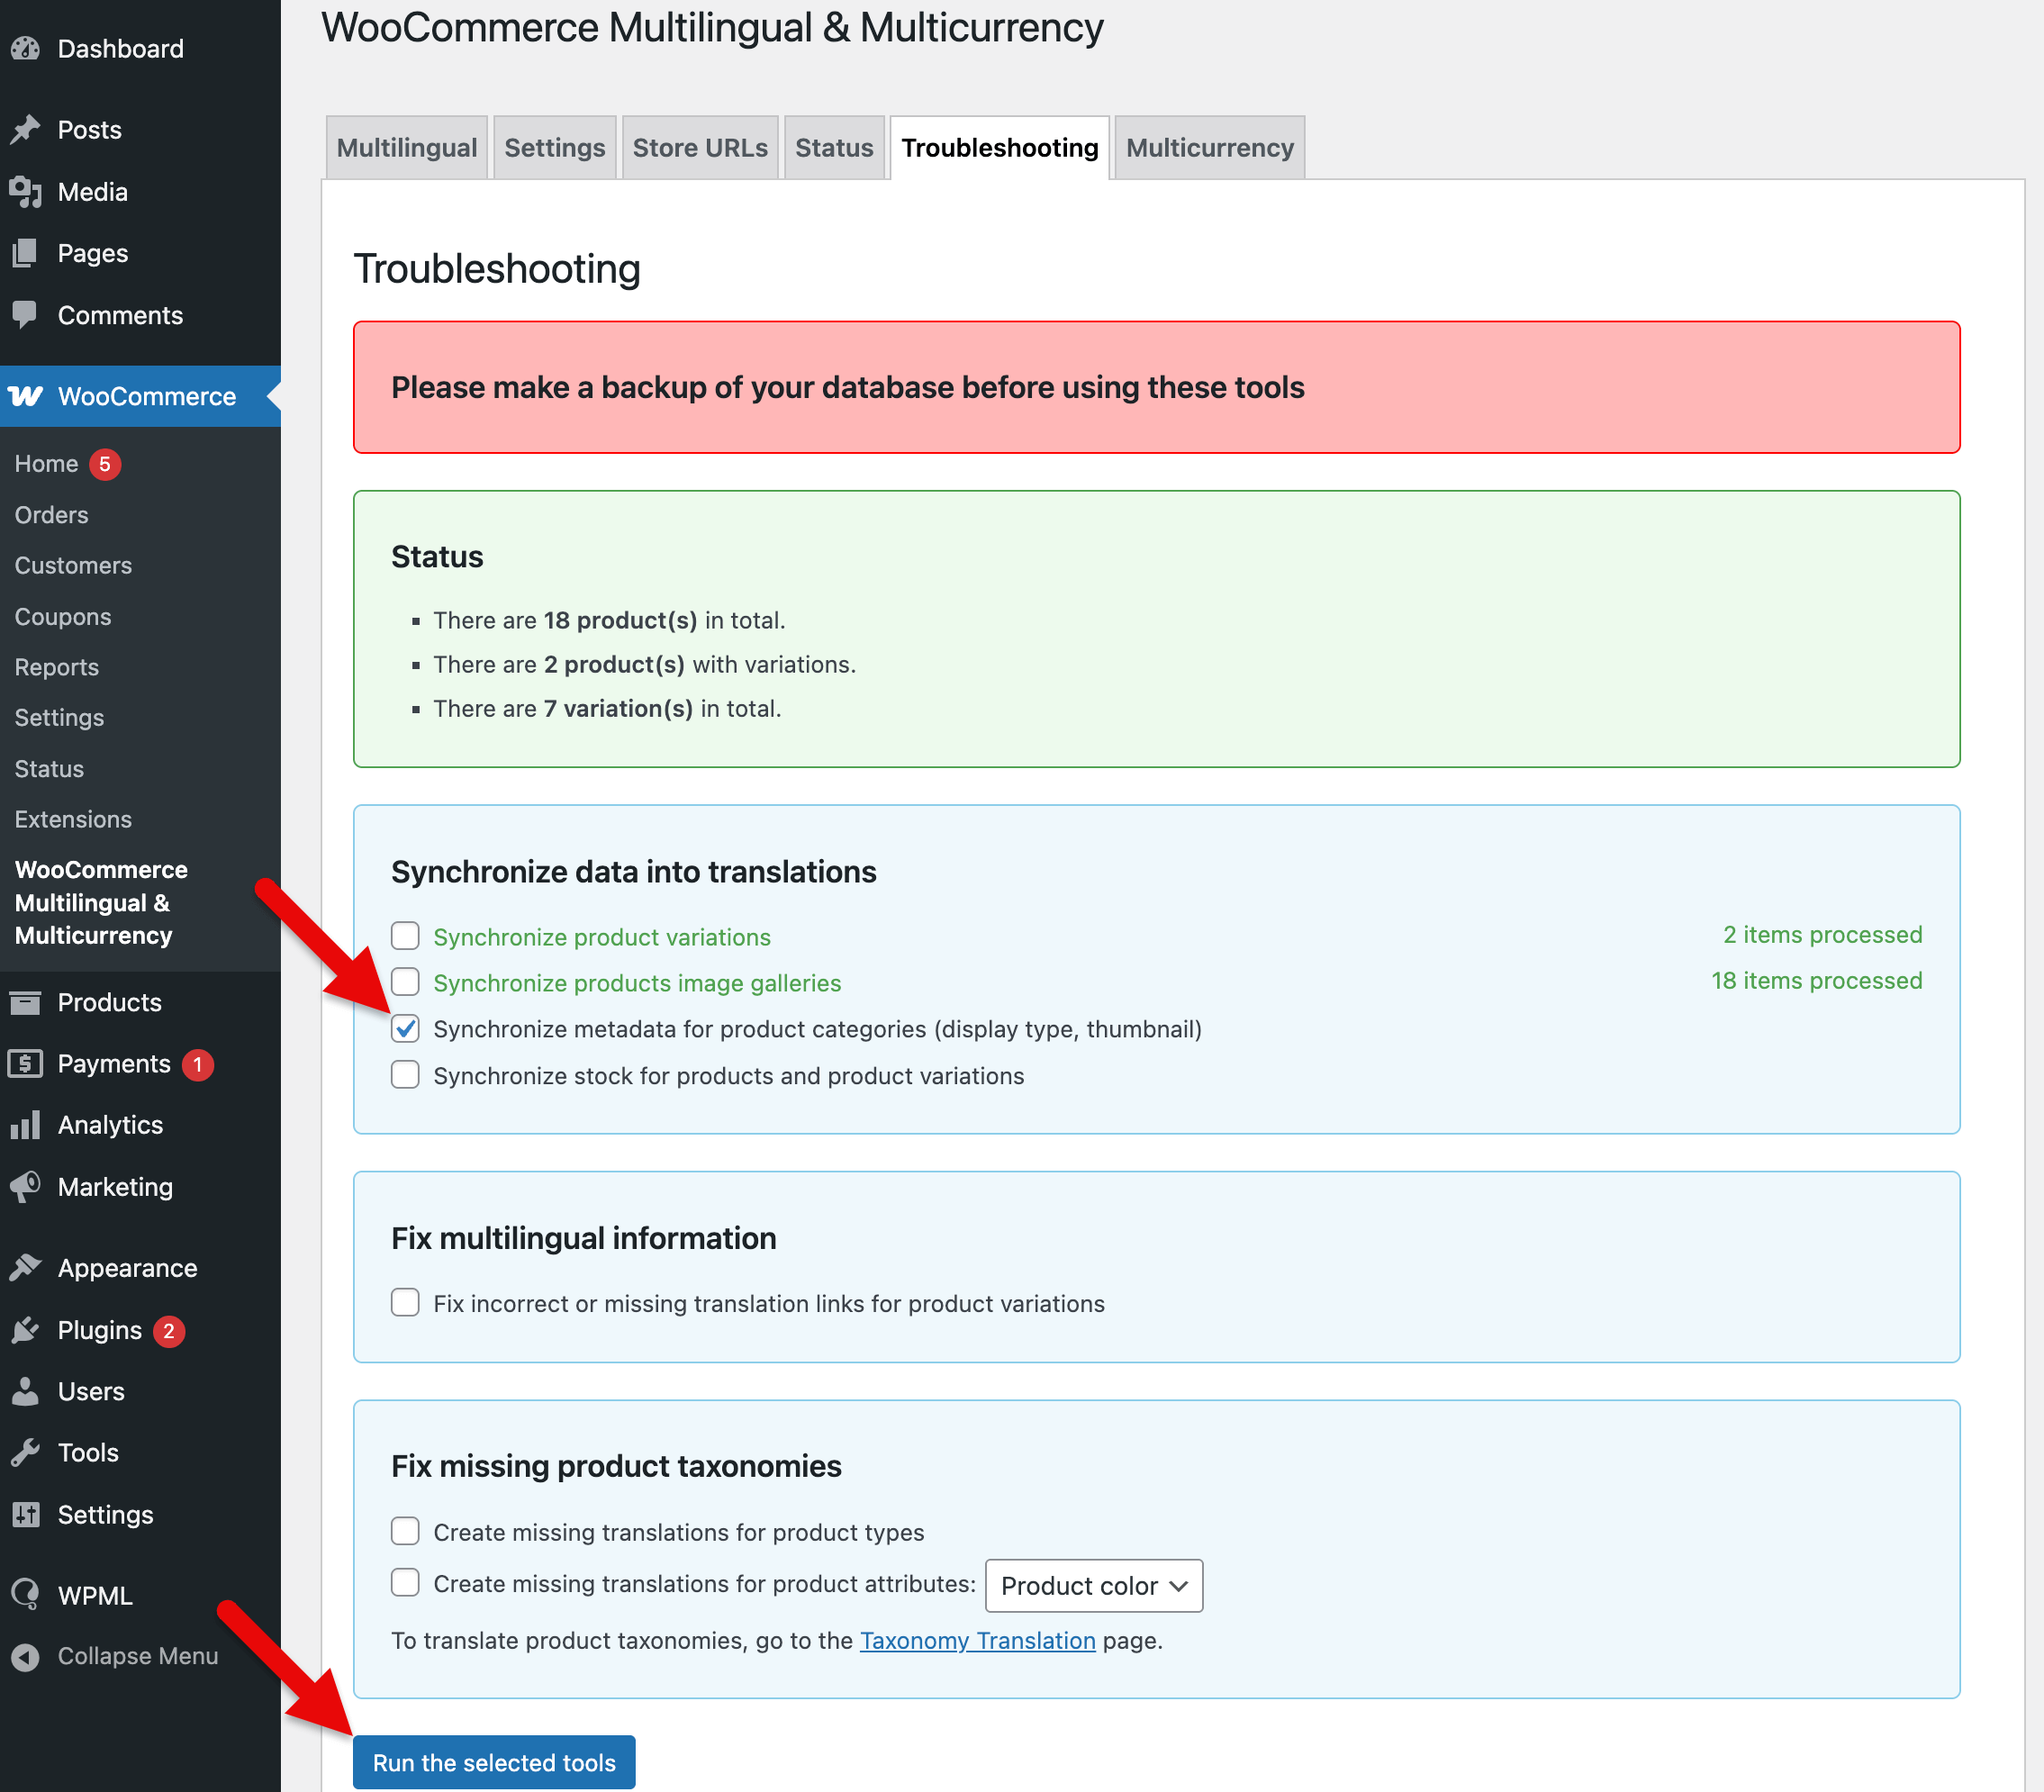Click the WPML logo icon

[x=25, y=1595]
